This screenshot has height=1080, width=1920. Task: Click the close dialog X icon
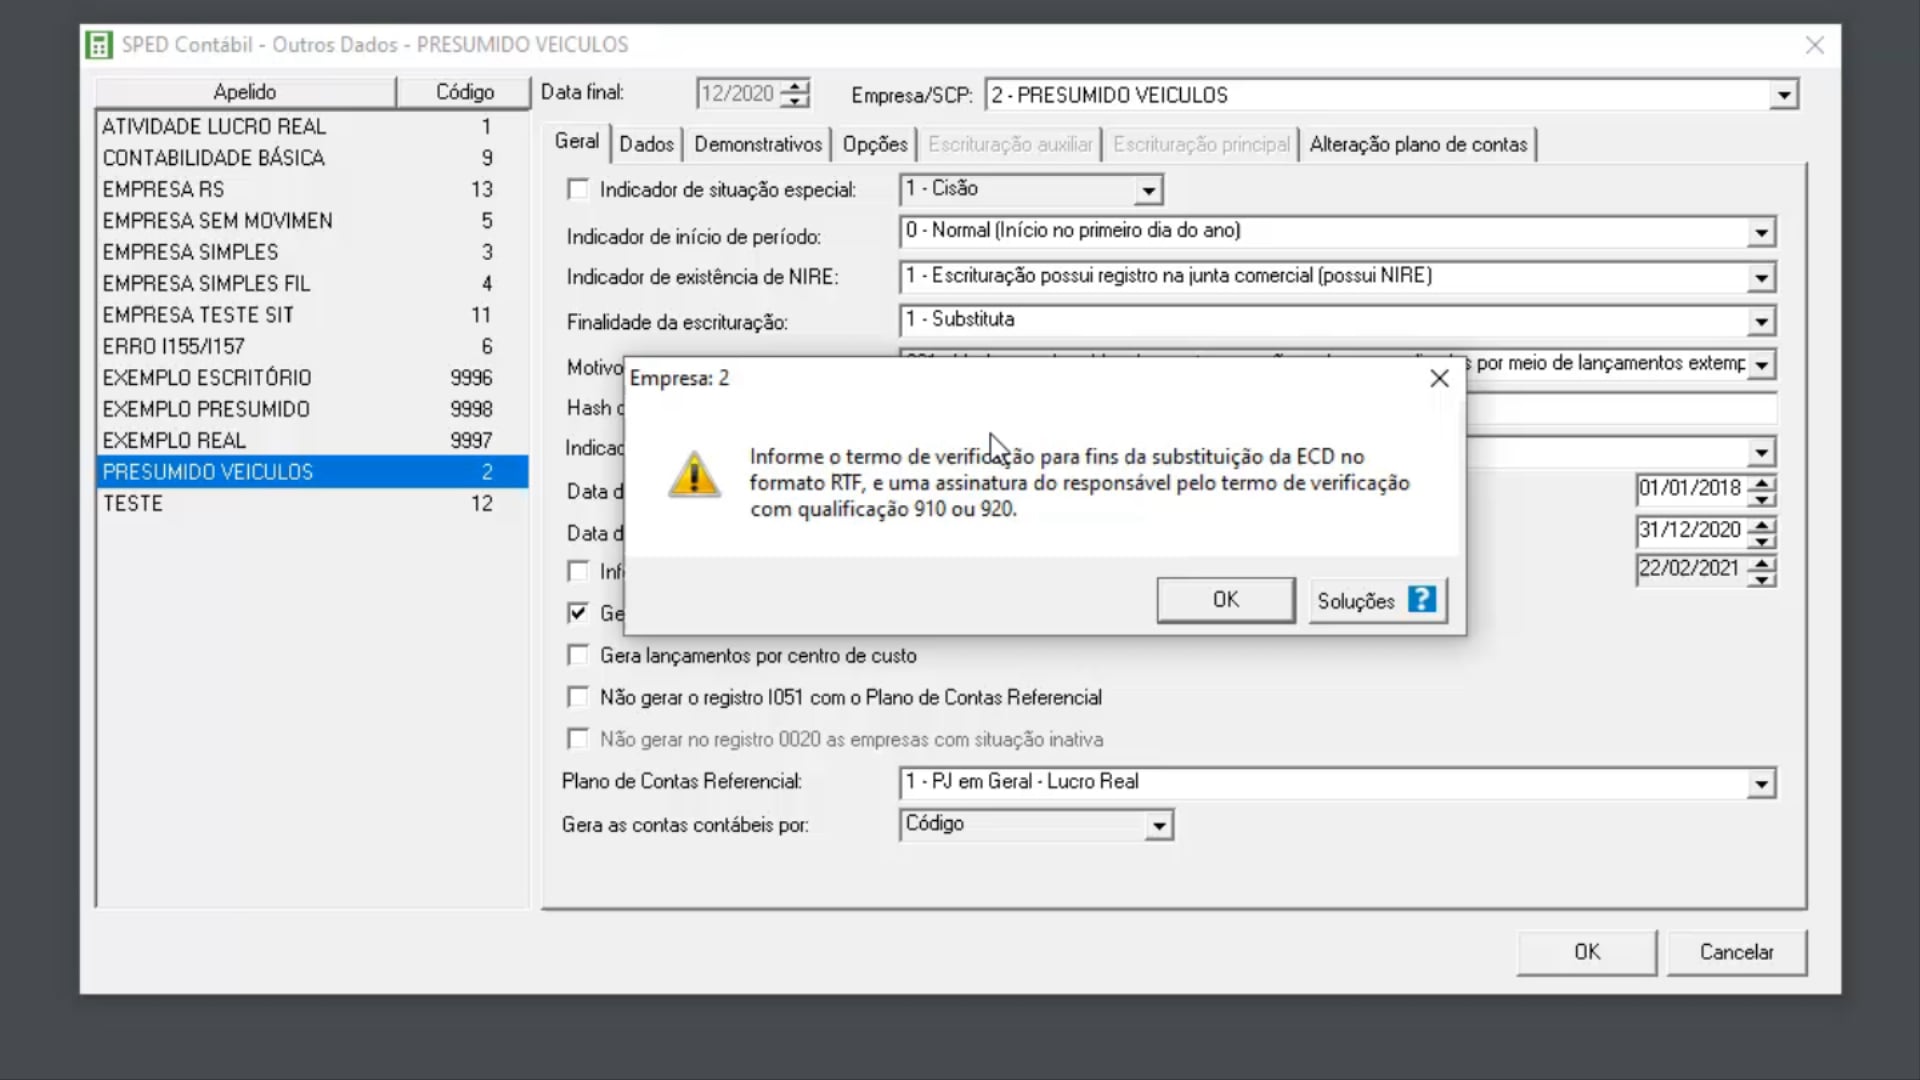[x=1439, y=378]
